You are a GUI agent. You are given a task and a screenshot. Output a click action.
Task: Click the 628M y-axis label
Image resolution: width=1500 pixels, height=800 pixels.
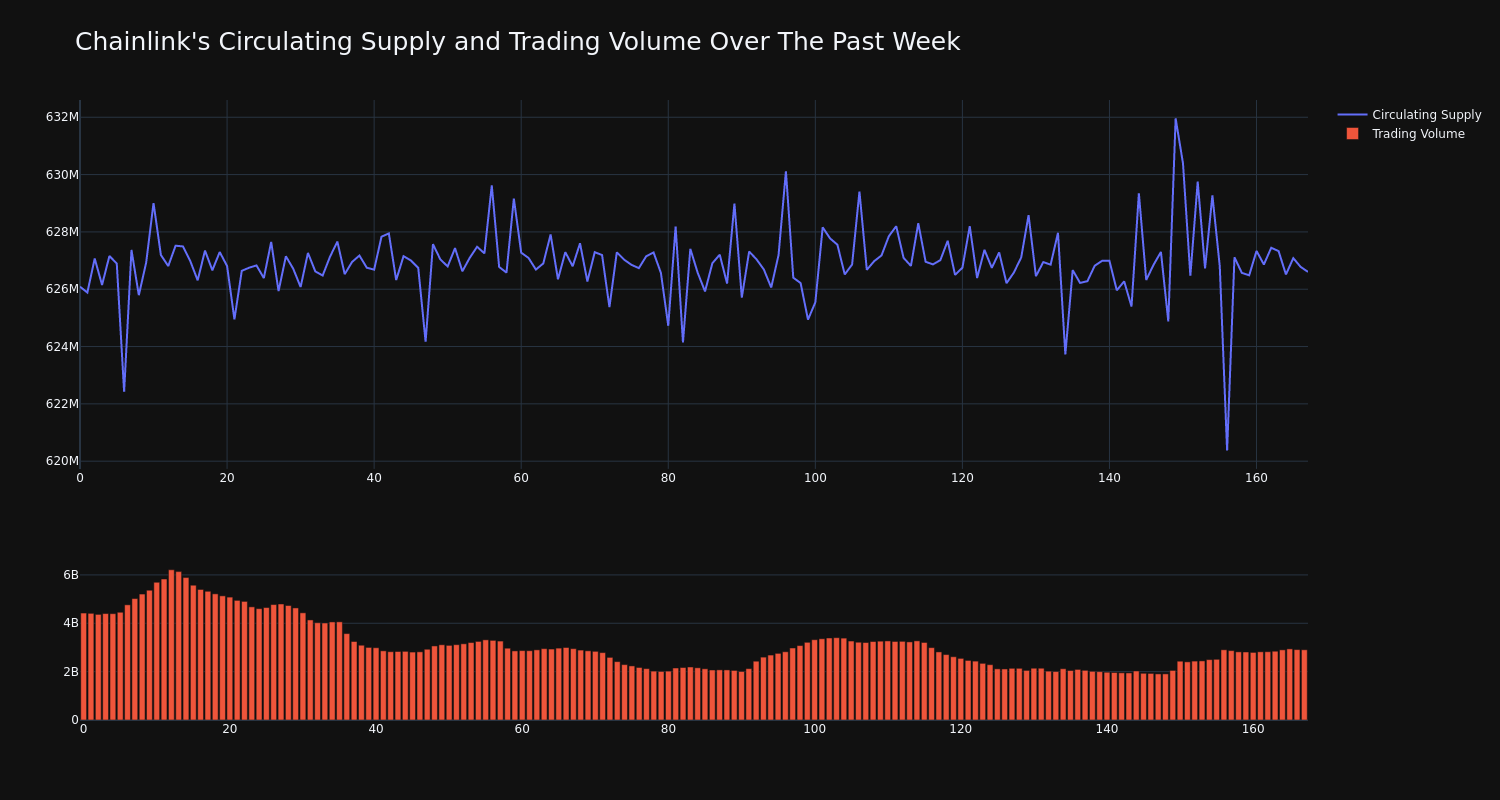[x=62, y=232]
